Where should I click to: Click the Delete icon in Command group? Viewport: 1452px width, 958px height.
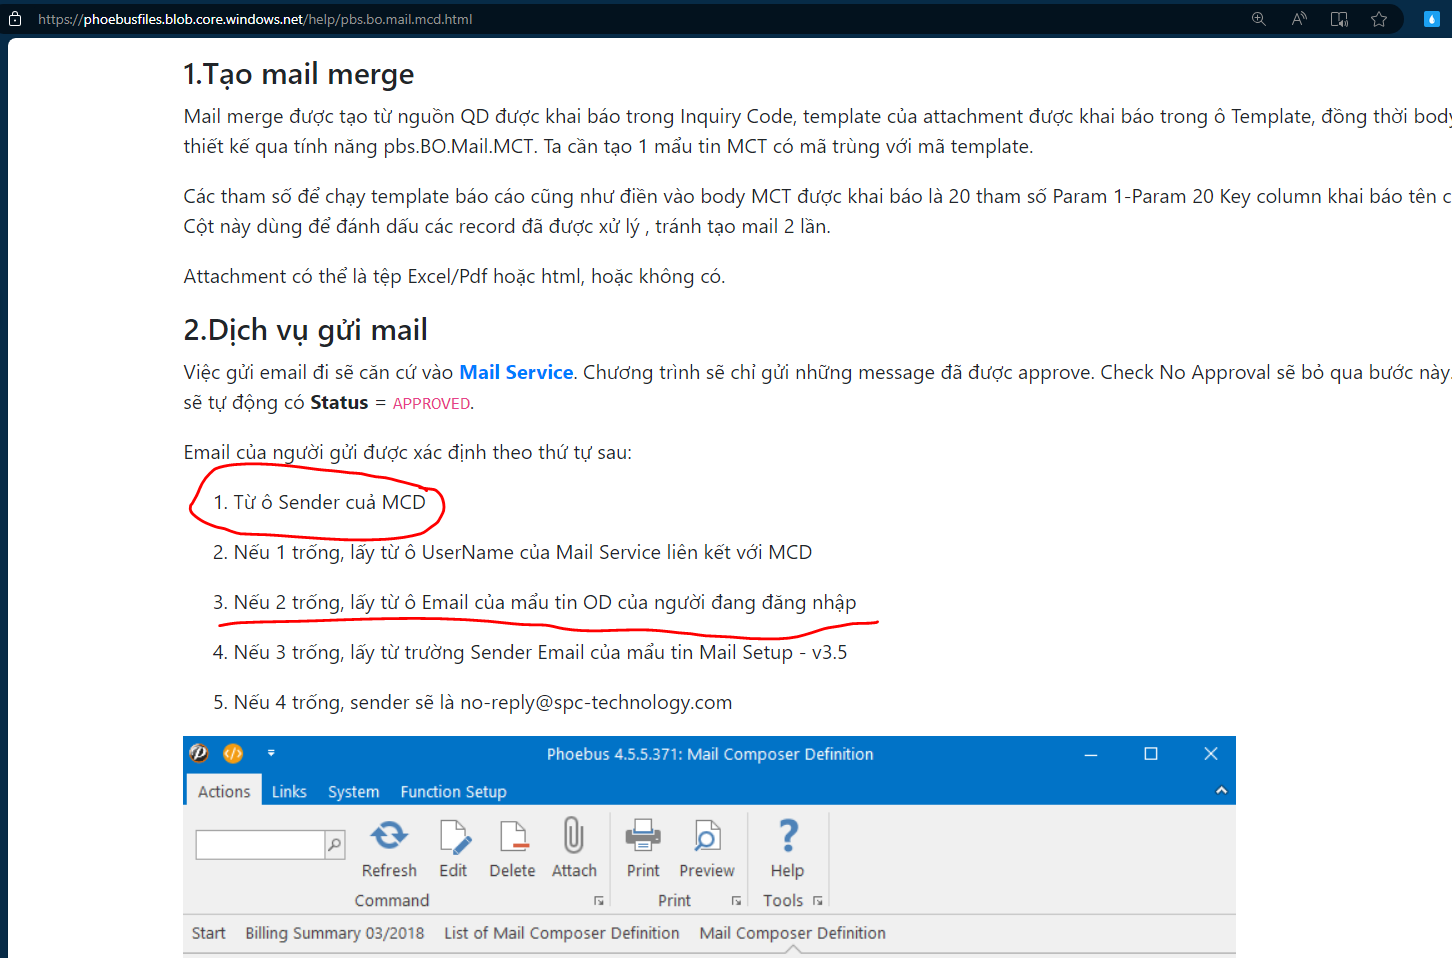click(512, 836)
